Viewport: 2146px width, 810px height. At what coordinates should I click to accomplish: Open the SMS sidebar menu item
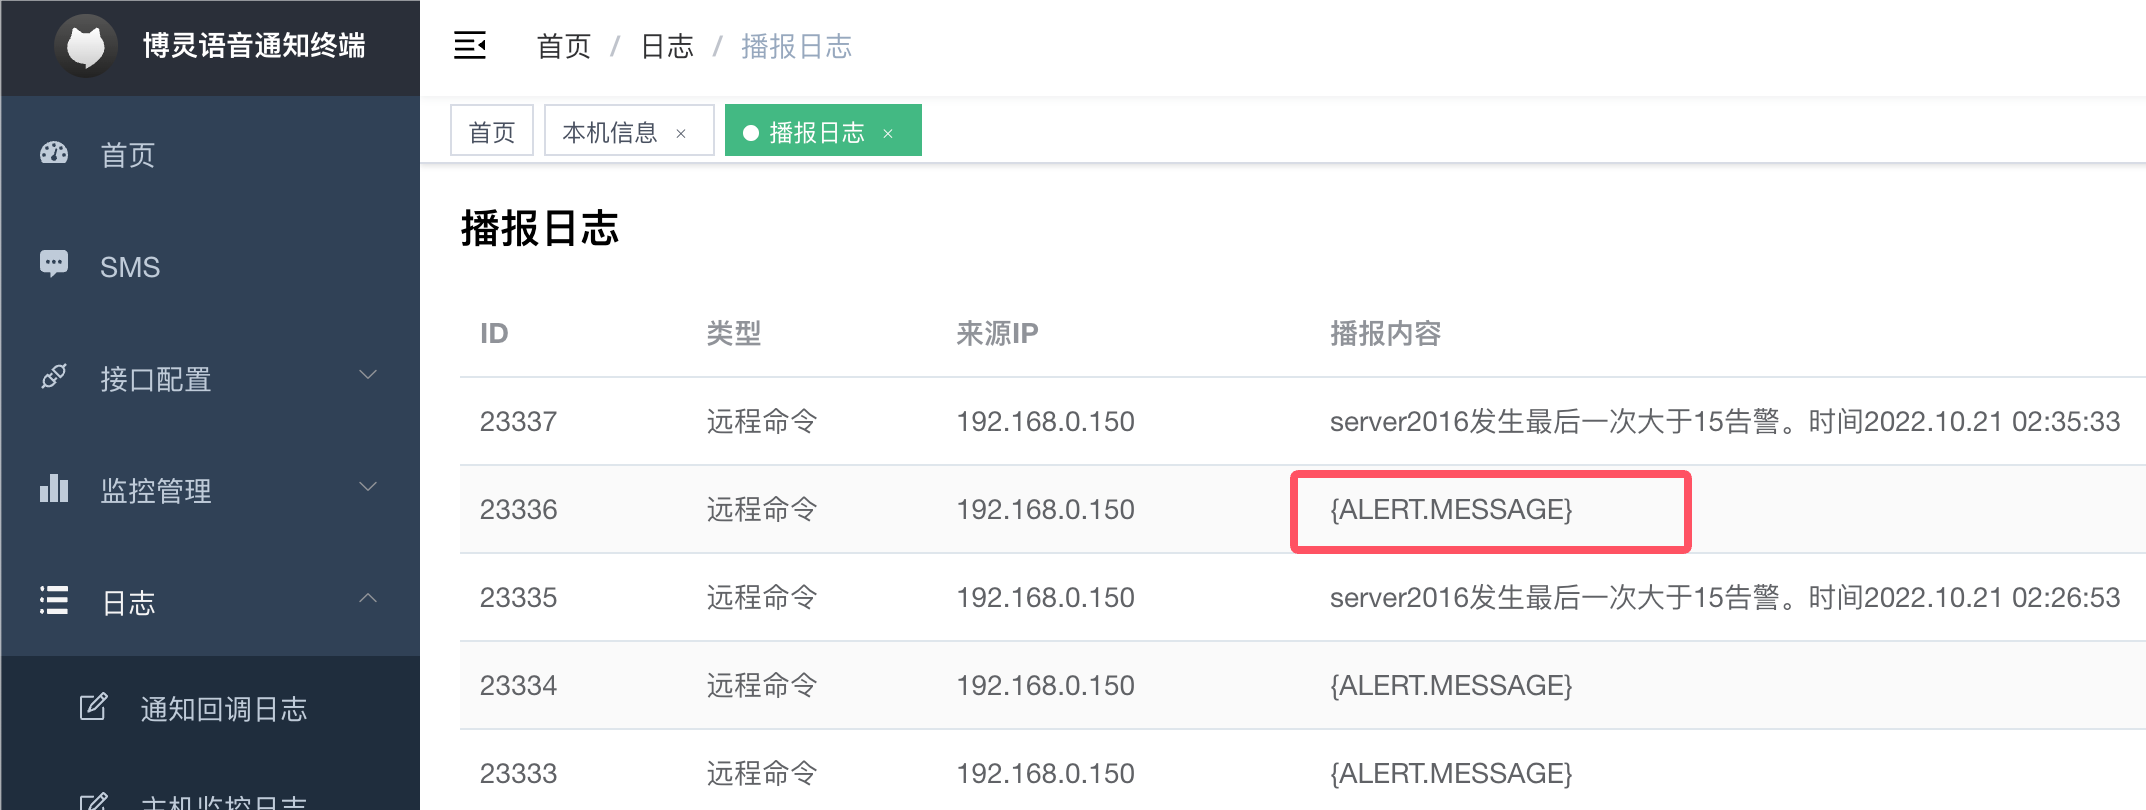click(210, 266)
